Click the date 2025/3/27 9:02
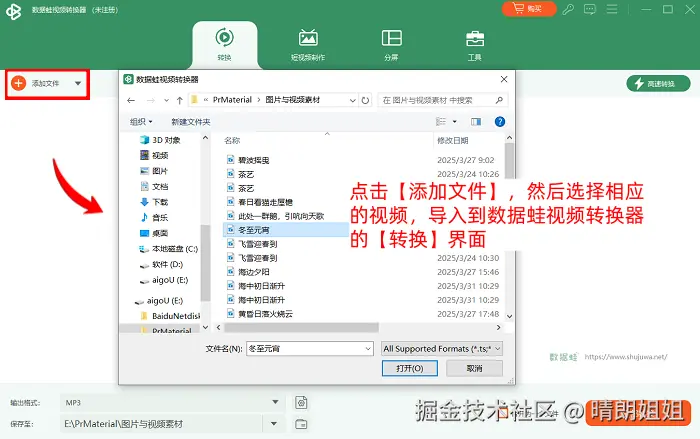The height and width of the screenshot is (439, 700). click(x=466, y=160)
